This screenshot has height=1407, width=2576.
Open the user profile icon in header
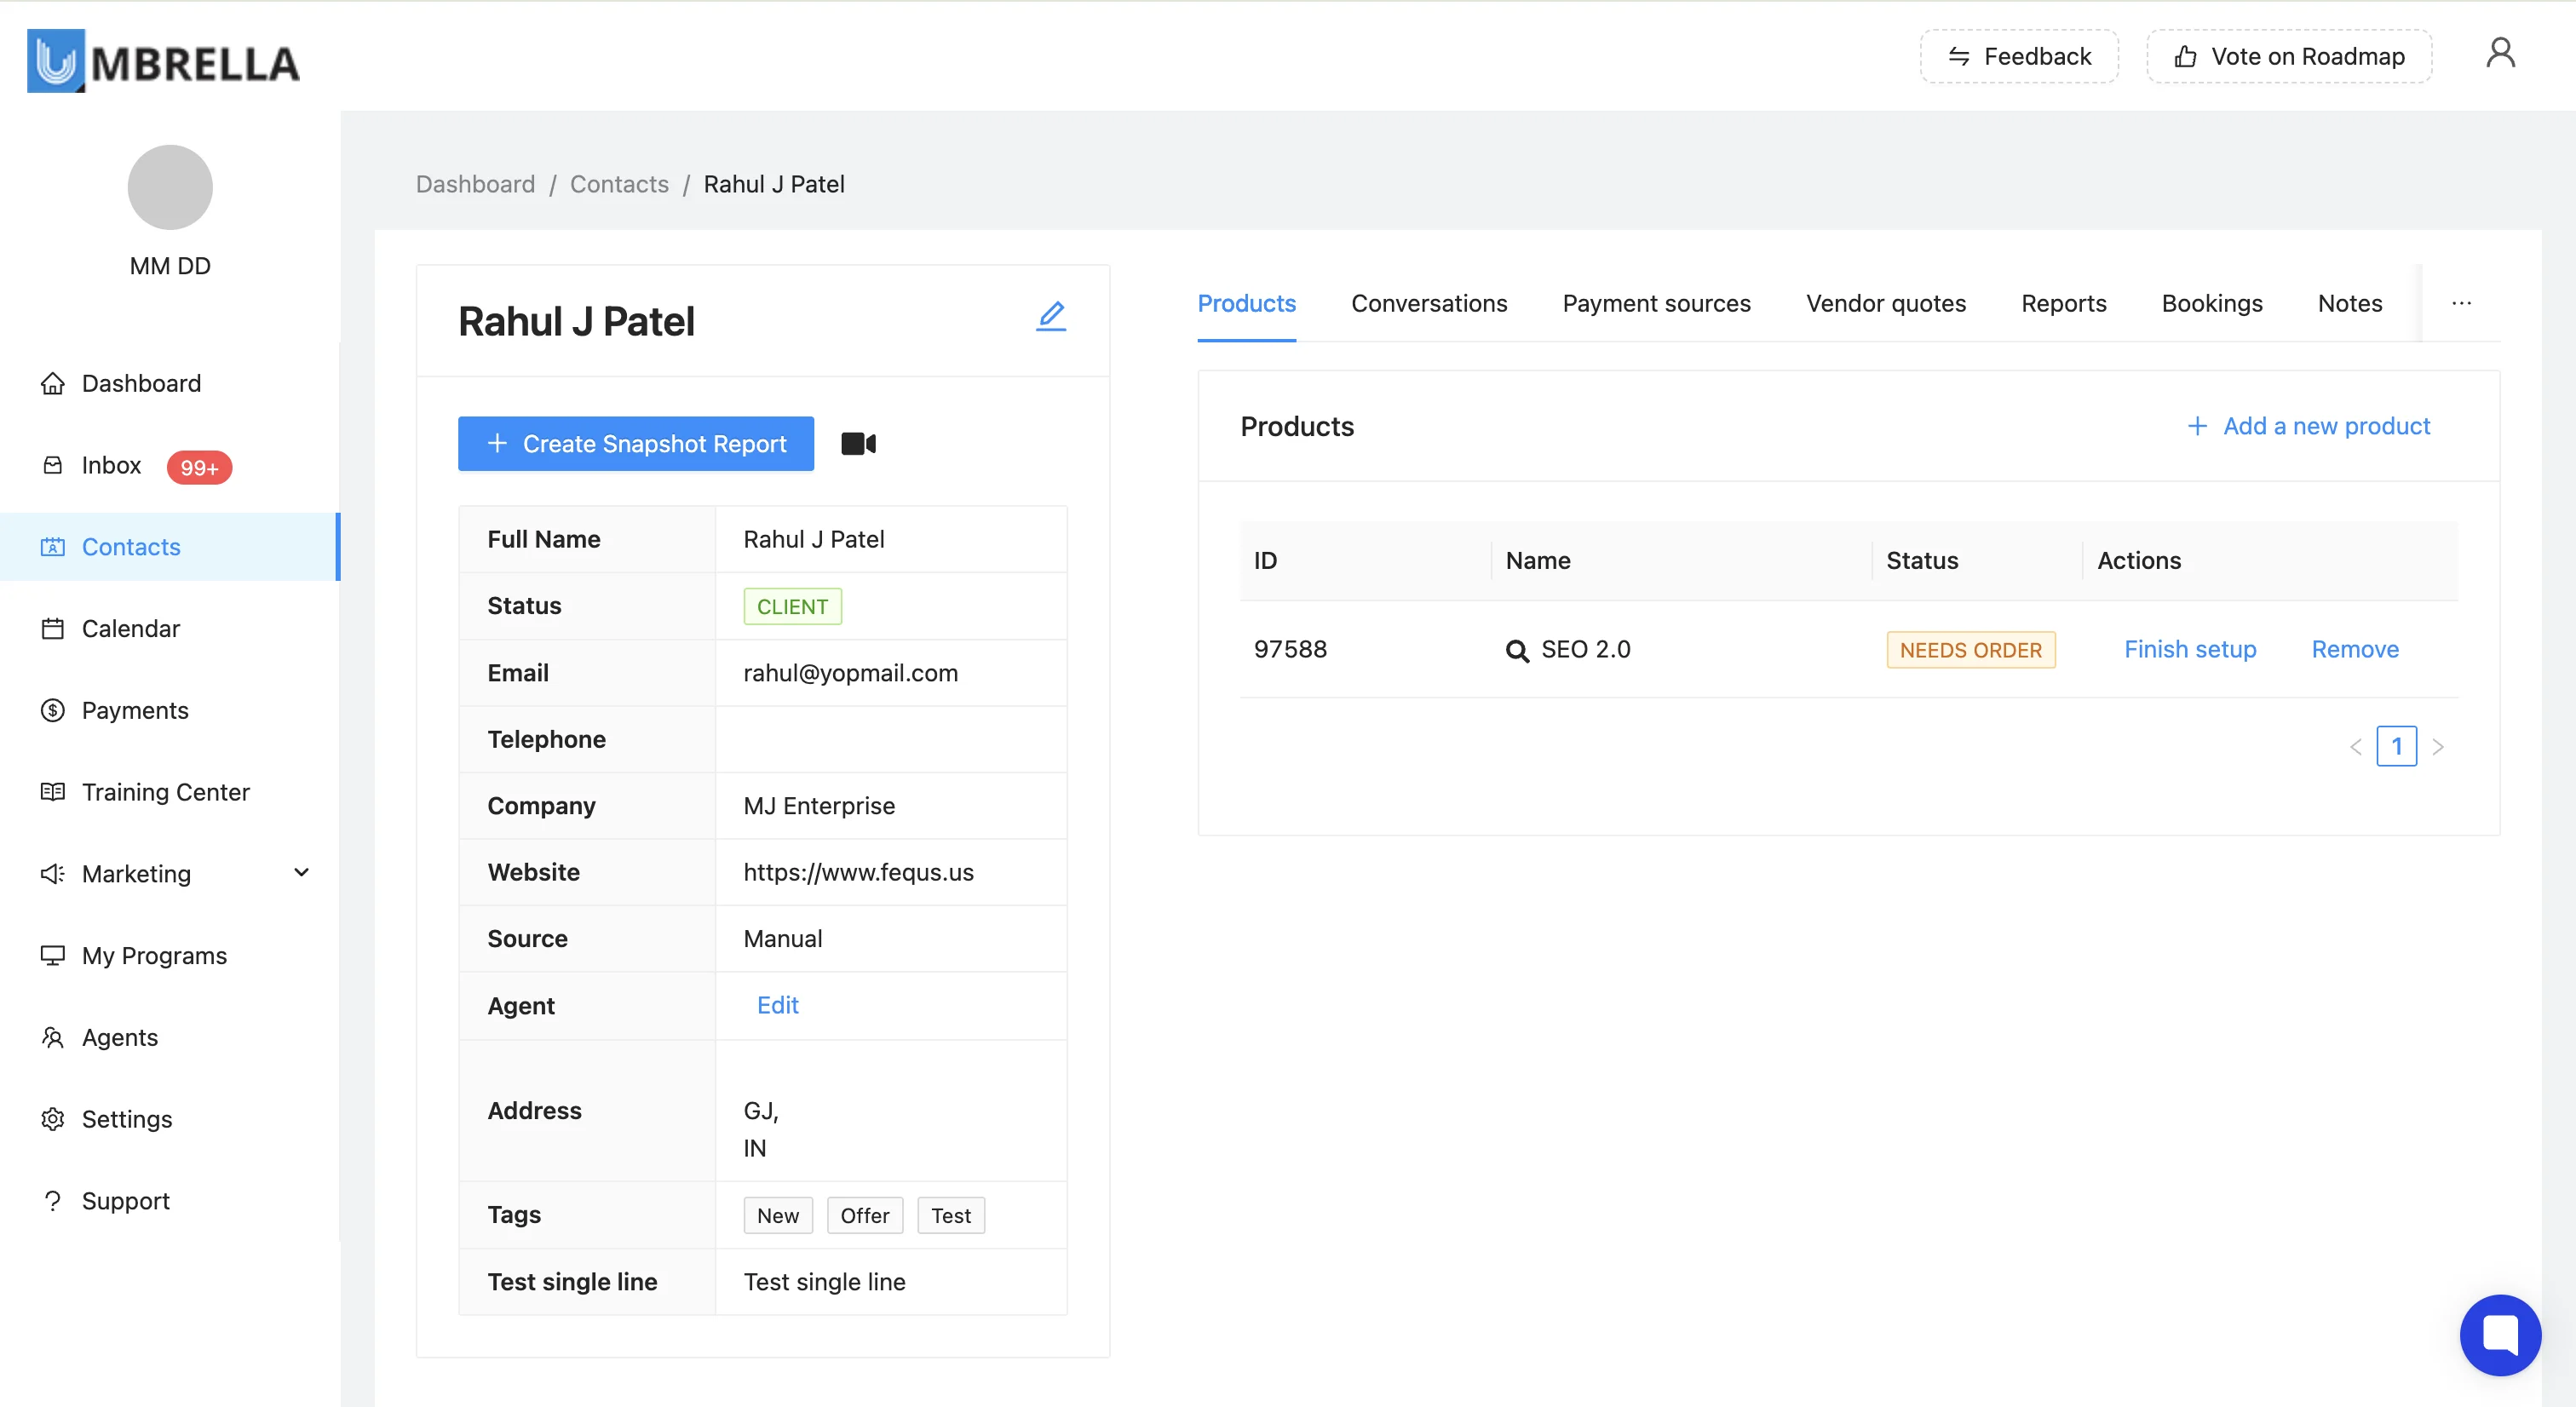click(2500, 54)
